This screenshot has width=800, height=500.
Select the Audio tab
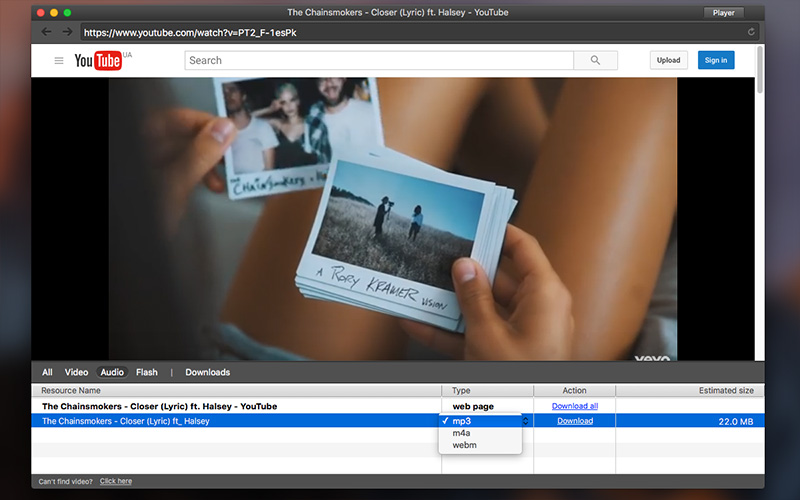click(112, 372)
